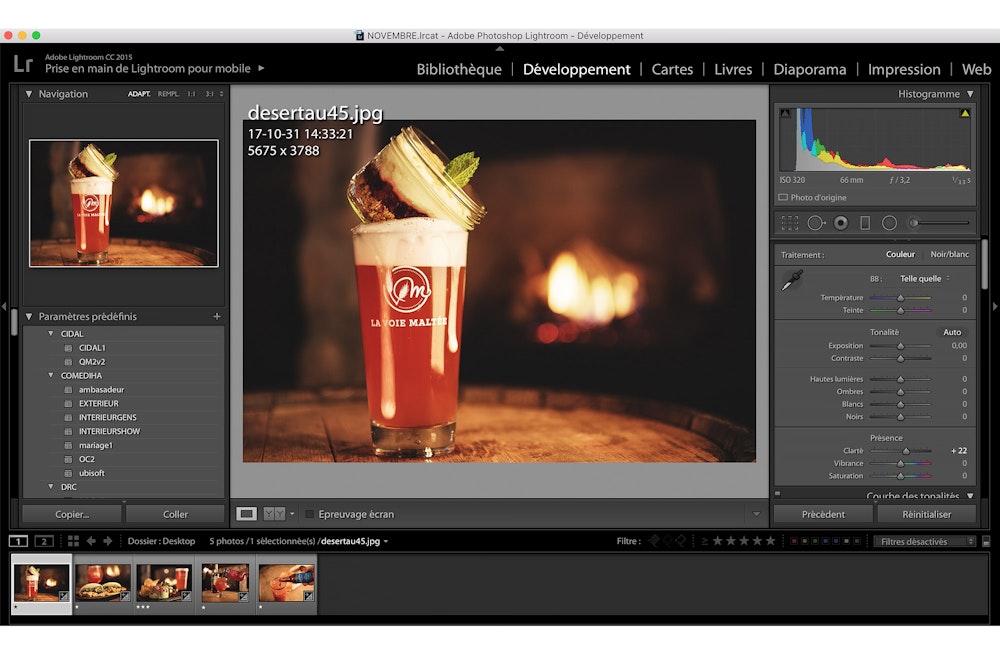Toggle the highlight clipping indicator in histogram

click(965, 114)
